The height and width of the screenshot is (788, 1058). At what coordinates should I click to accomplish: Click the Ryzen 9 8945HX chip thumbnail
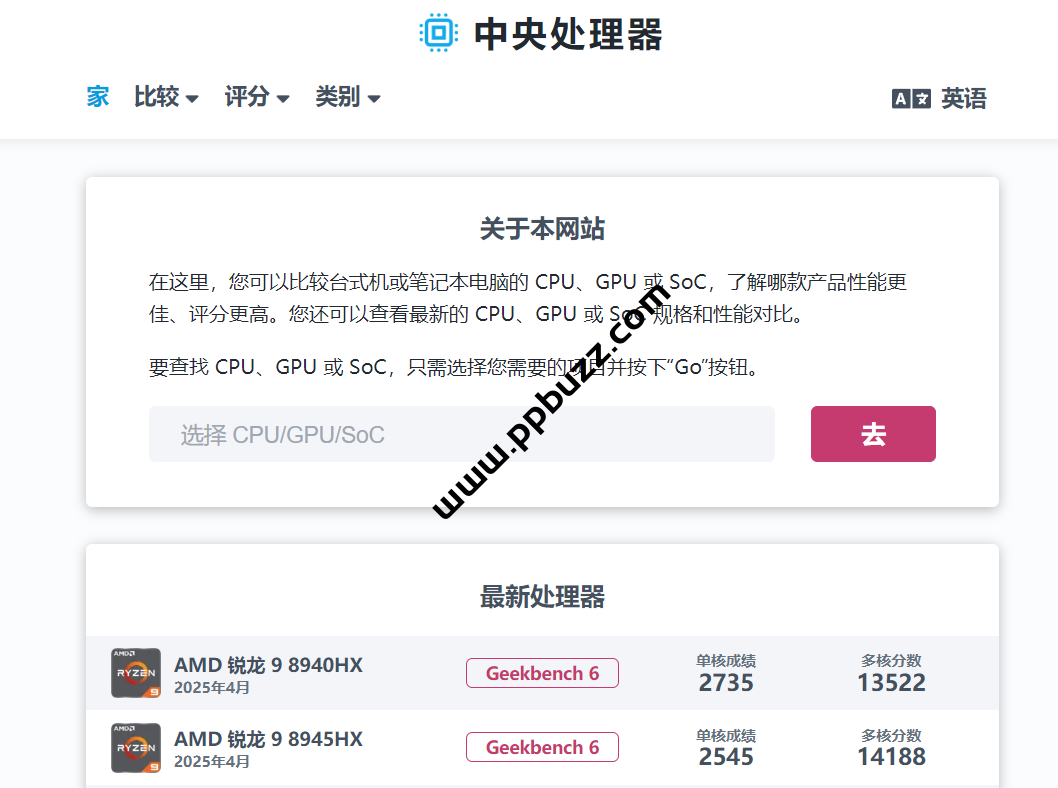pyautogui.click(x=136, y=748)
